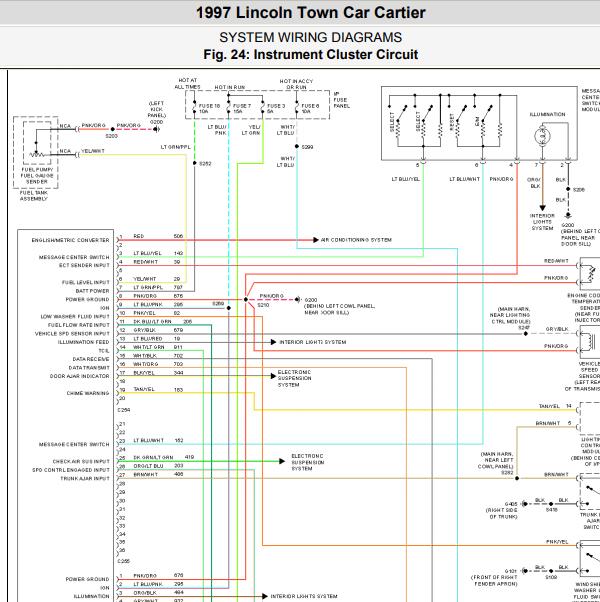Click connector label C255
This screenshot has height=602, width=600.
pyautogui.click(x=124, y=561)
